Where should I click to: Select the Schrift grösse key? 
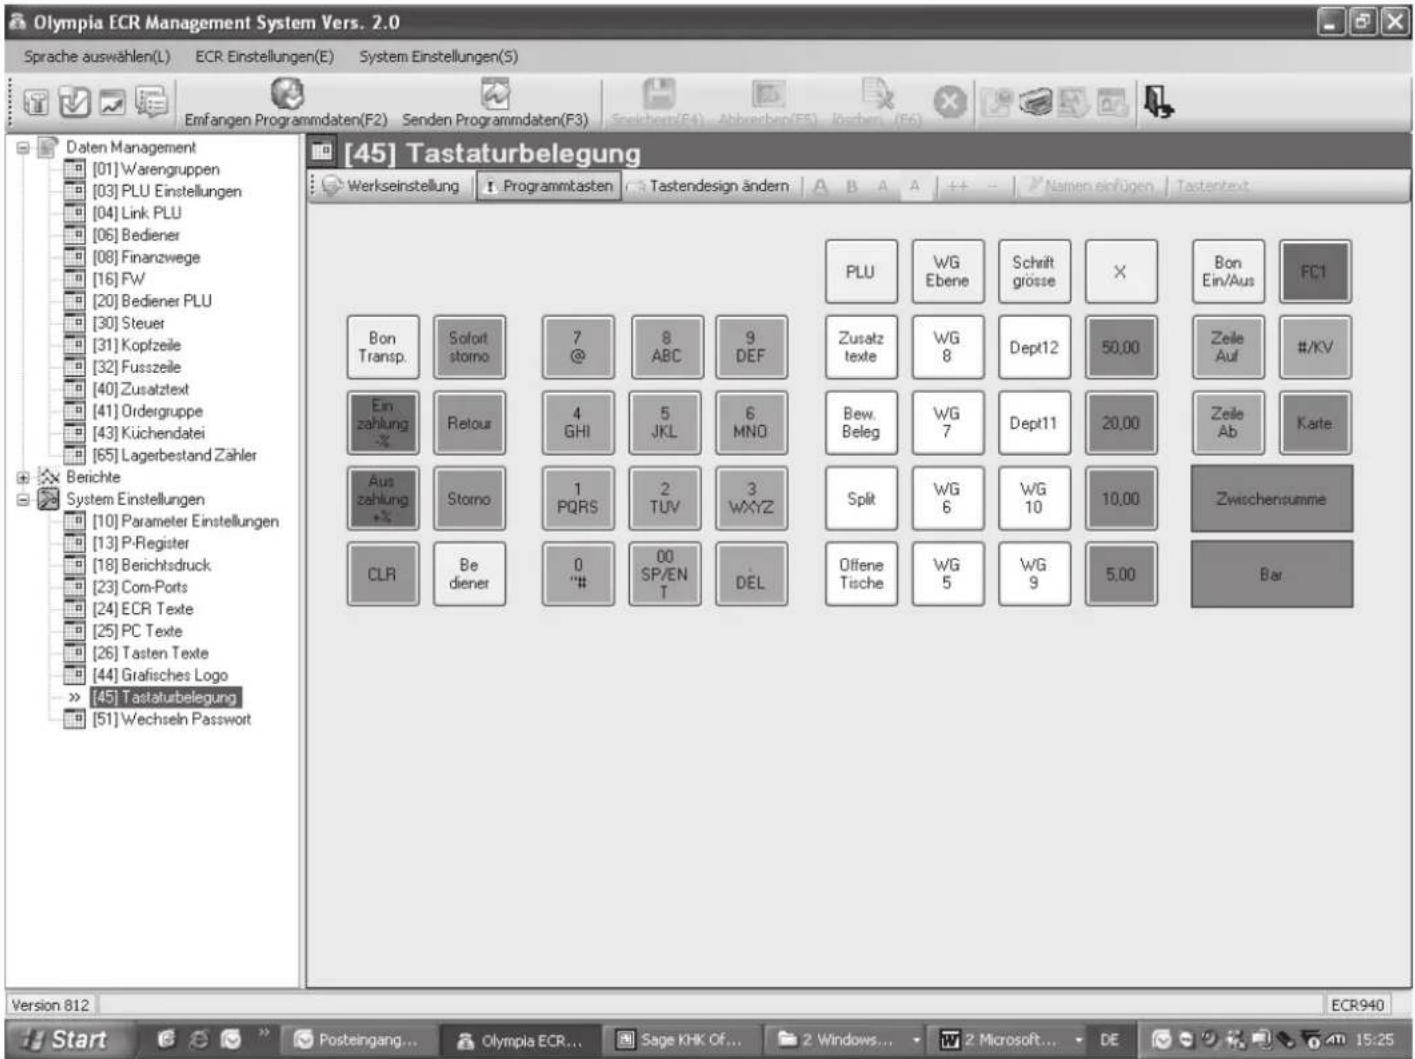click(x=1034, y=271)
